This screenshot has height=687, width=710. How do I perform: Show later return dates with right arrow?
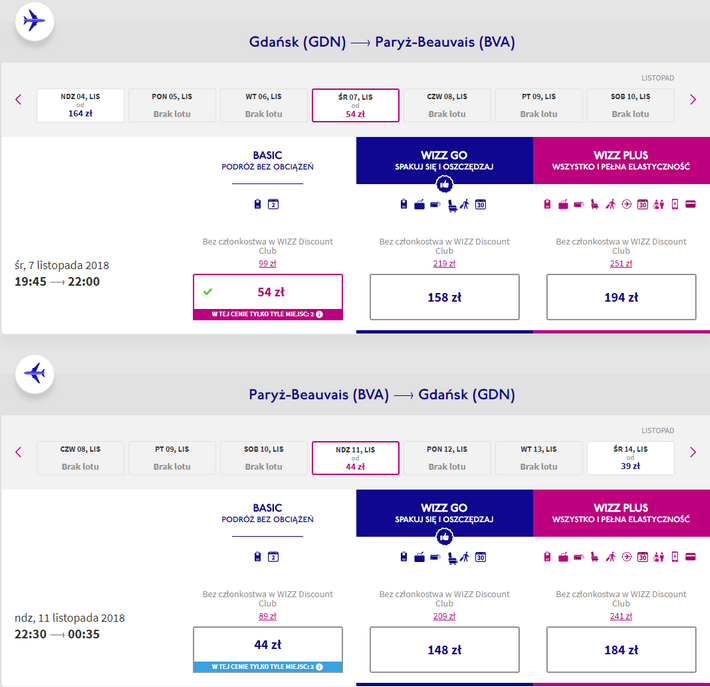(x=693, y=452)
